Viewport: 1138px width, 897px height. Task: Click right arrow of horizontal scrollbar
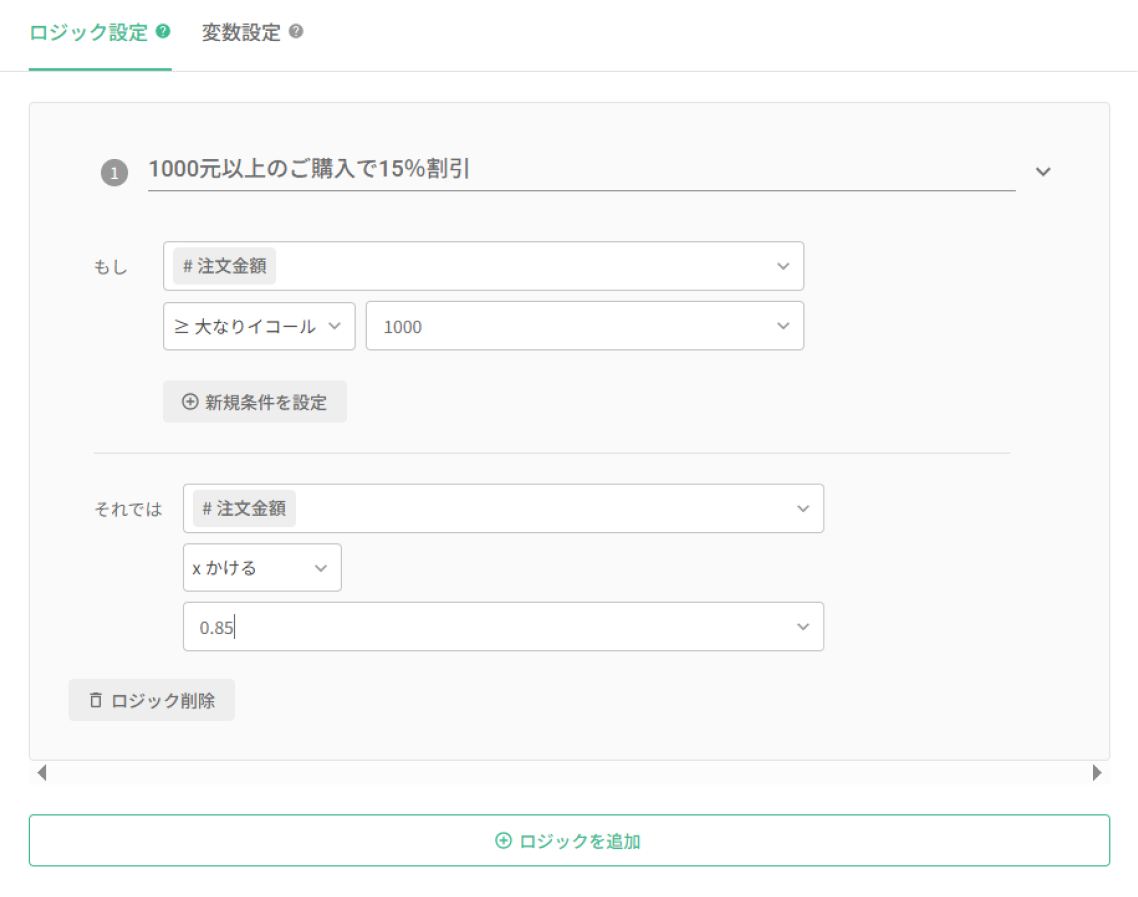coord(1097,772)
